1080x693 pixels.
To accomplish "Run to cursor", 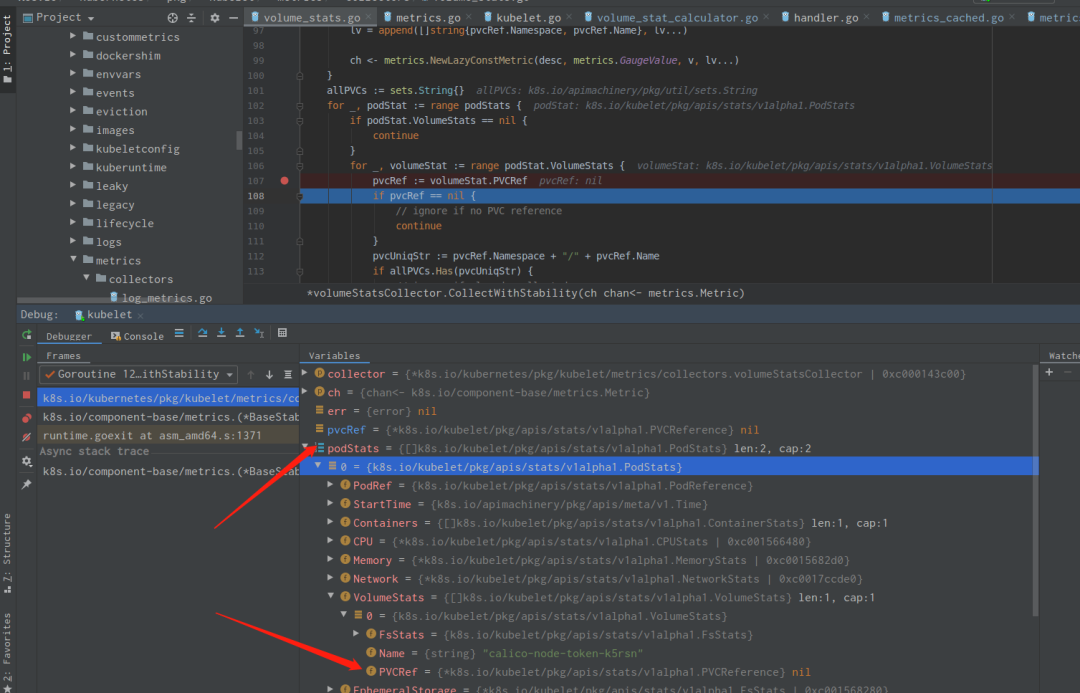I will [x=259, y=333].
